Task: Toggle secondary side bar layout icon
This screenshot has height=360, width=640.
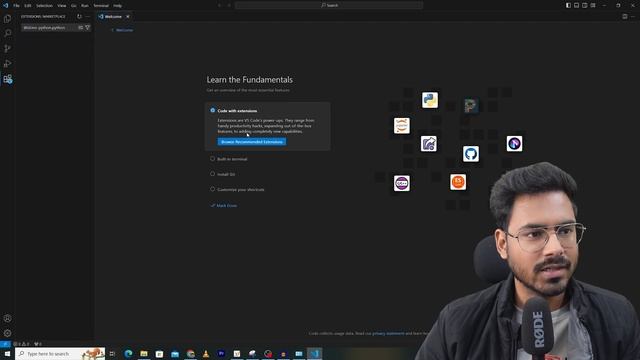Action: (x=584, y=5)
